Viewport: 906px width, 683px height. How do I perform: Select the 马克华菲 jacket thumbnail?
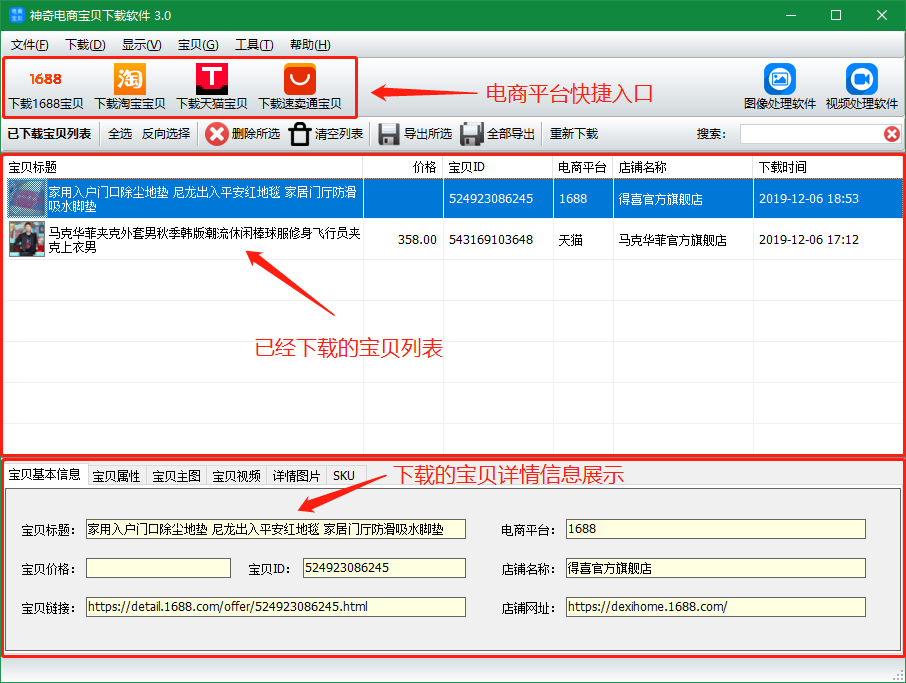coord(27,239)
